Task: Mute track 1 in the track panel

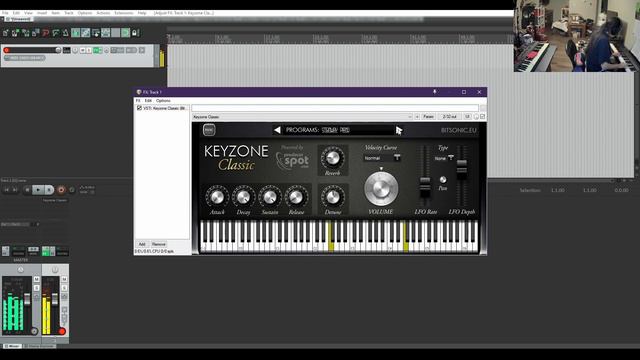Action: (82, 50)
